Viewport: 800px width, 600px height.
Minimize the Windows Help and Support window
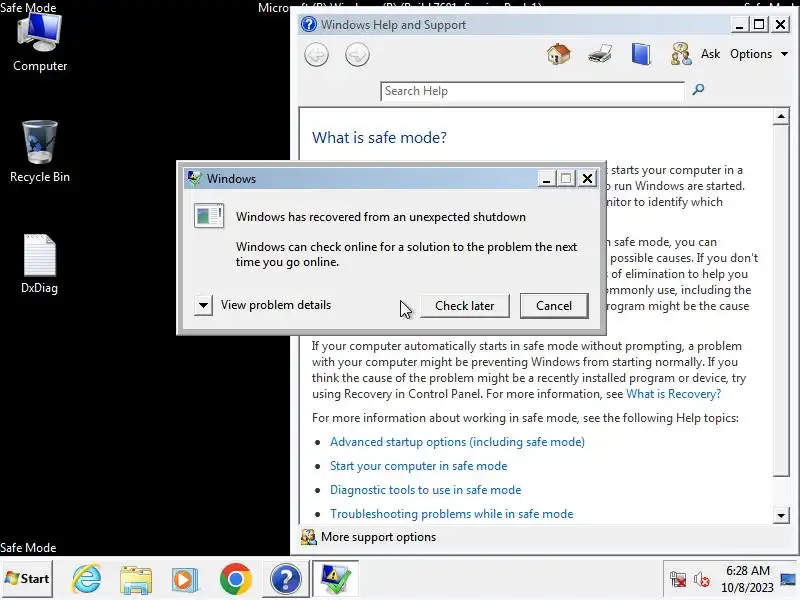[739, 24]
